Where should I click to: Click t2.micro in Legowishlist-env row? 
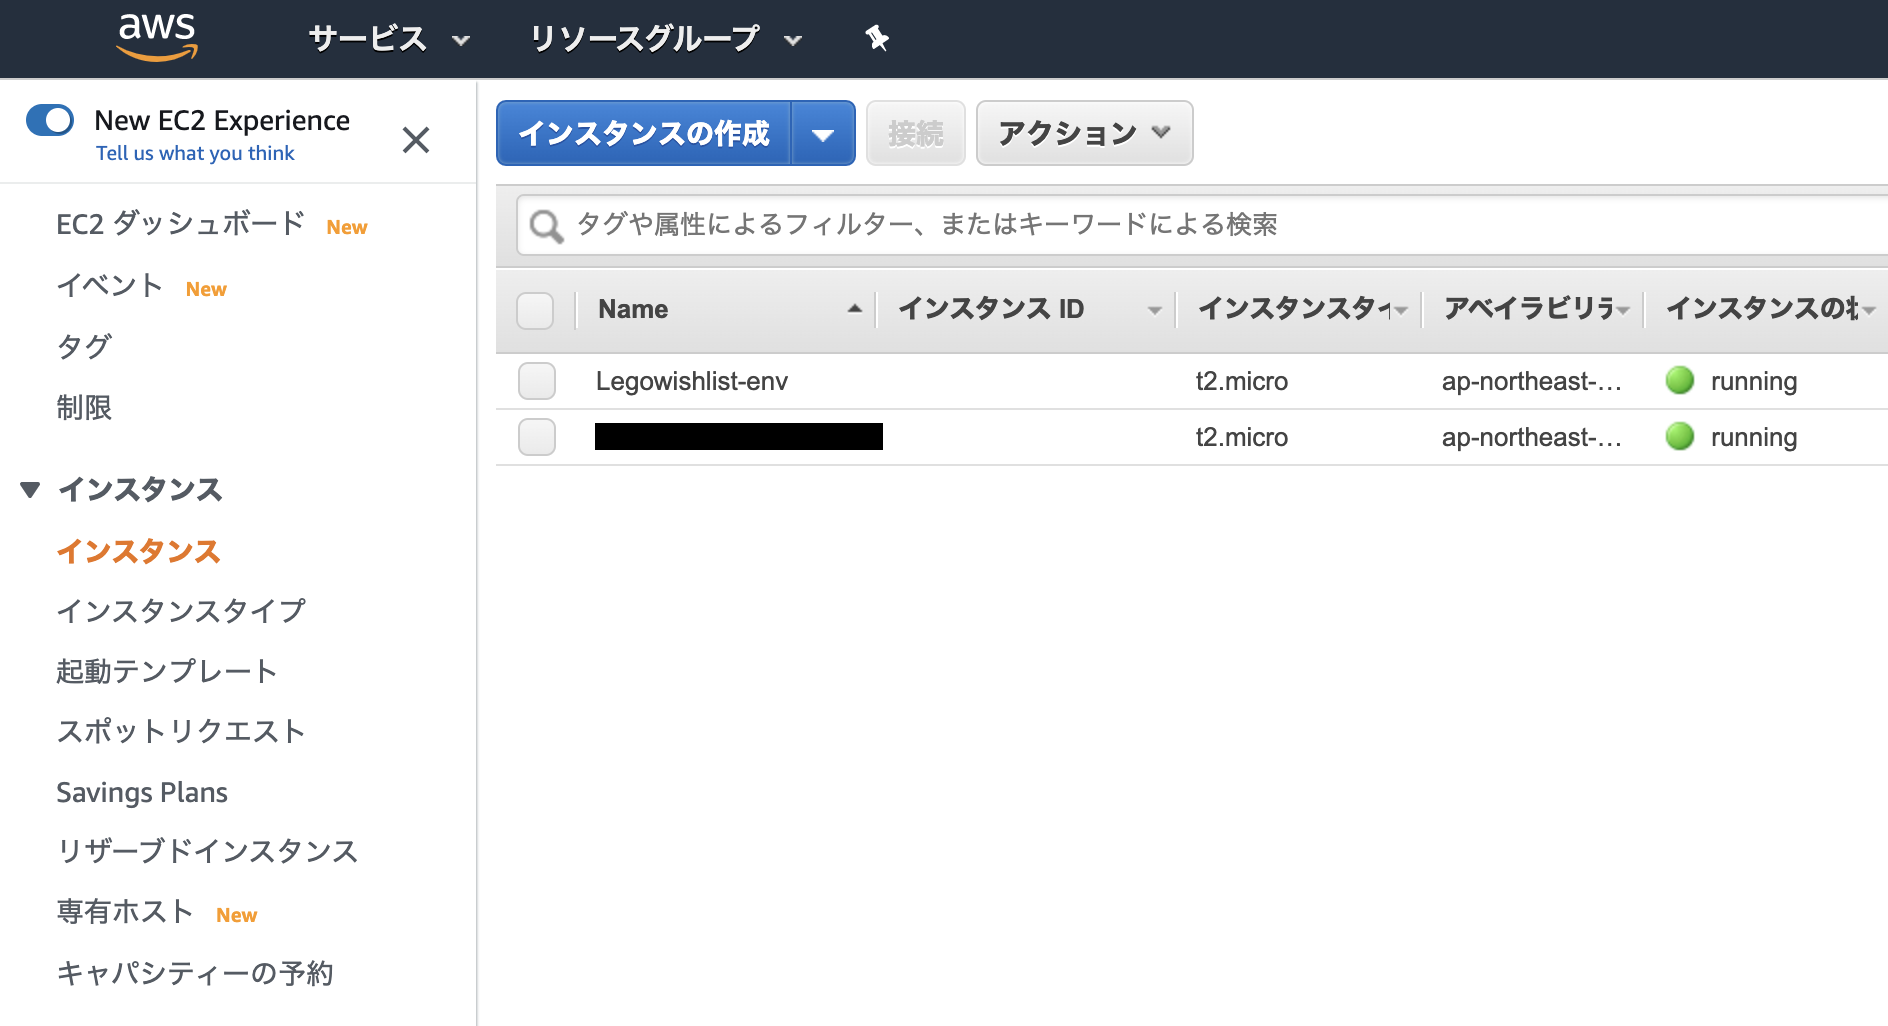click(x=1242, y=381)
